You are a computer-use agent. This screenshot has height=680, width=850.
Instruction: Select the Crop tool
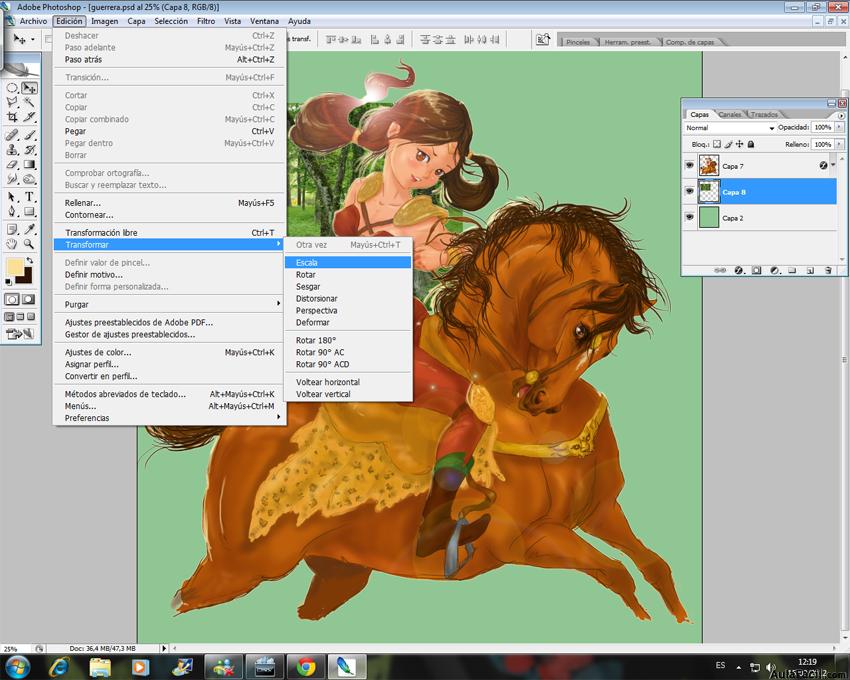12,117
